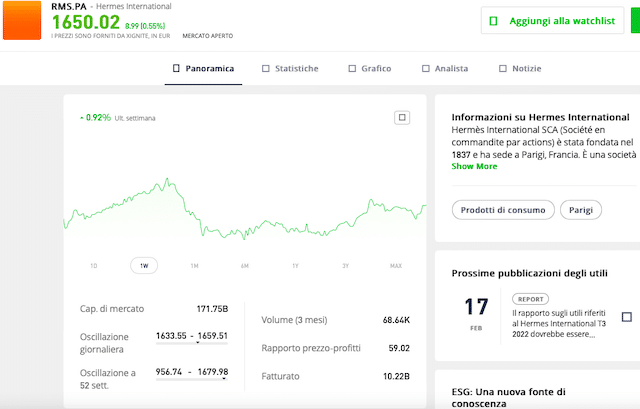Click the Parigi tag
This screenshot has width=640, height=409.
point(581,210)
